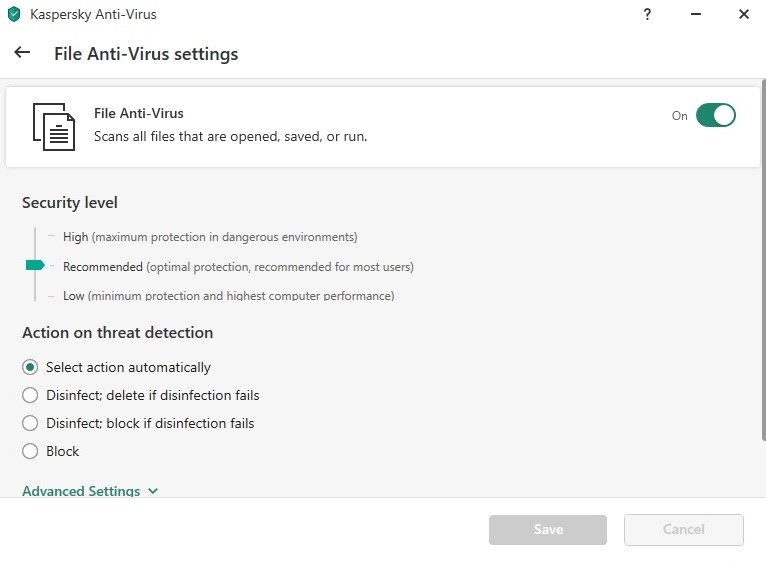The image size is (766, 561).
Task: Toggle File Anti-Virus off switch
Action: point(716,115)
